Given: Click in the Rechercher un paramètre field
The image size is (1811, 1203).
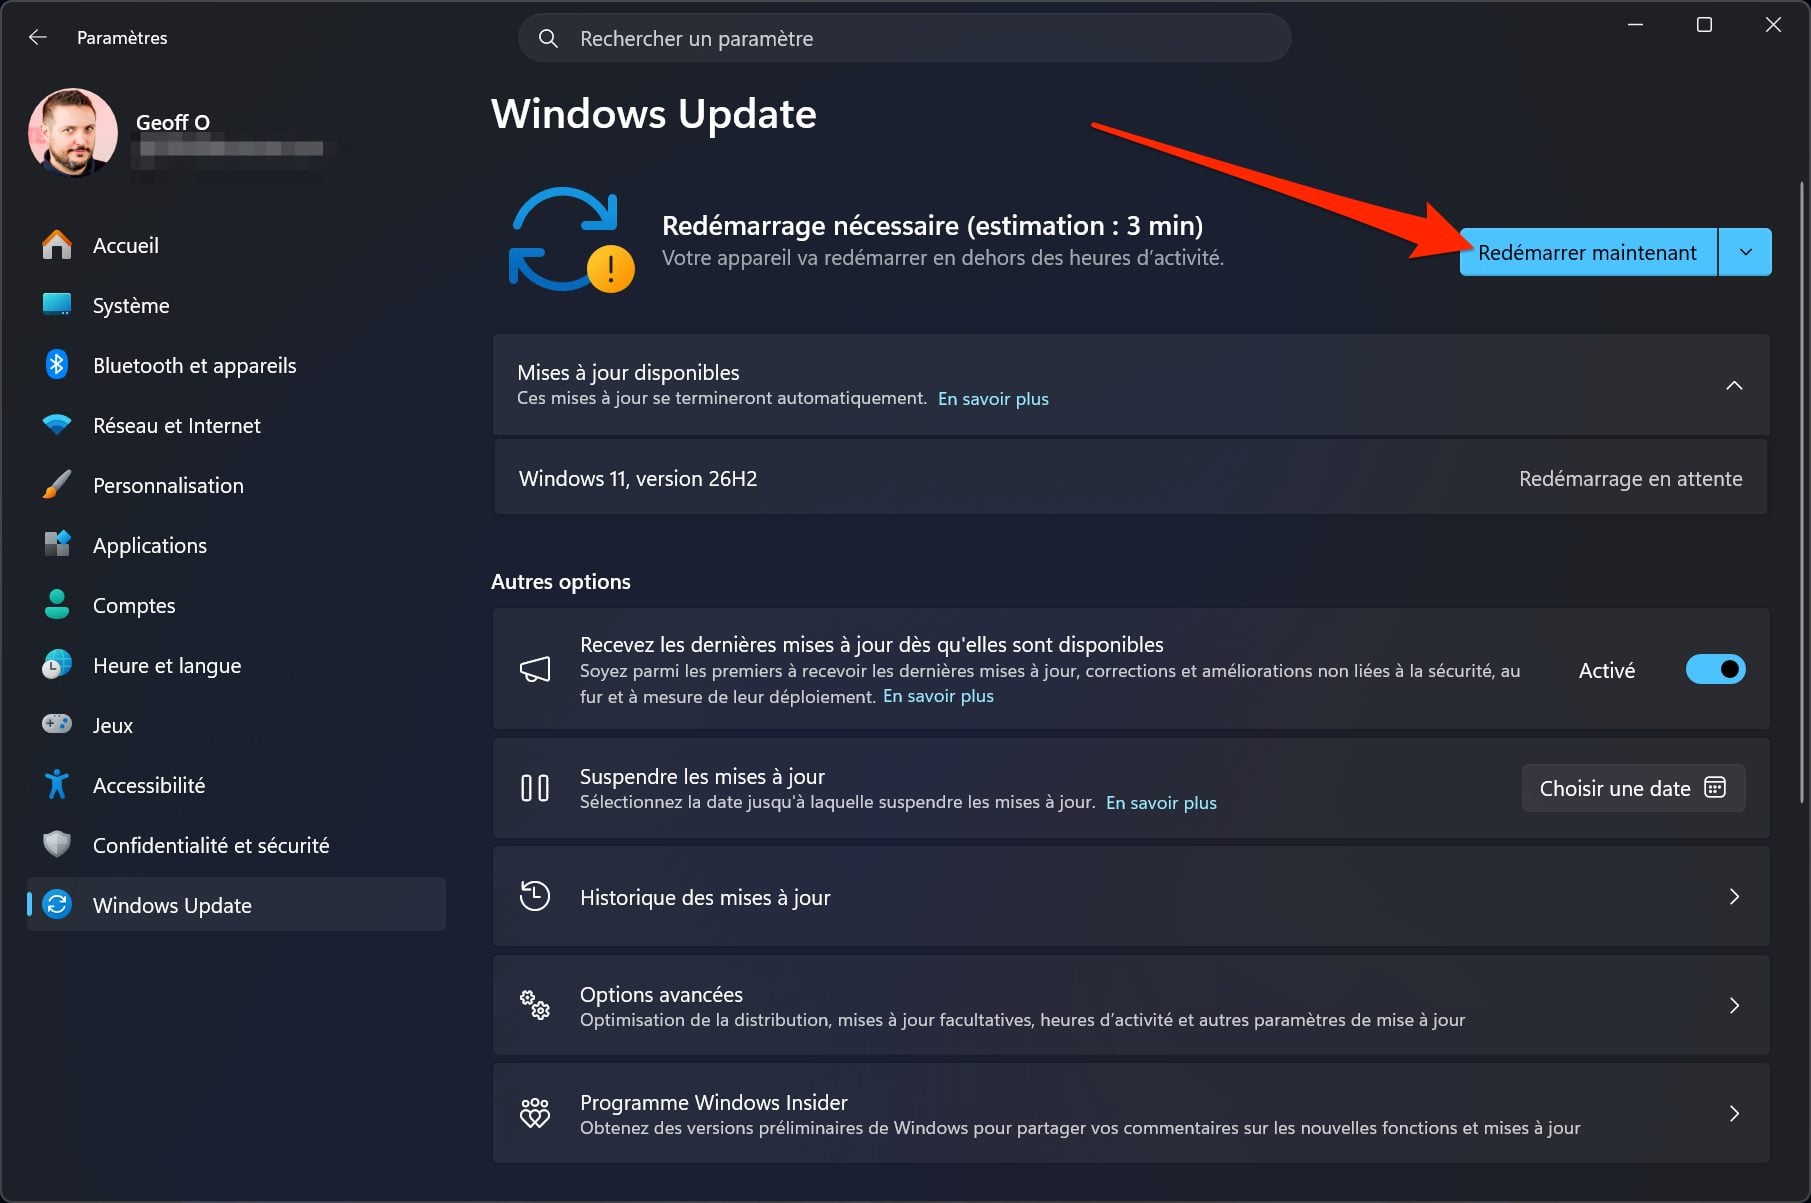Looking at the screenshot, I should click(905, 38).
